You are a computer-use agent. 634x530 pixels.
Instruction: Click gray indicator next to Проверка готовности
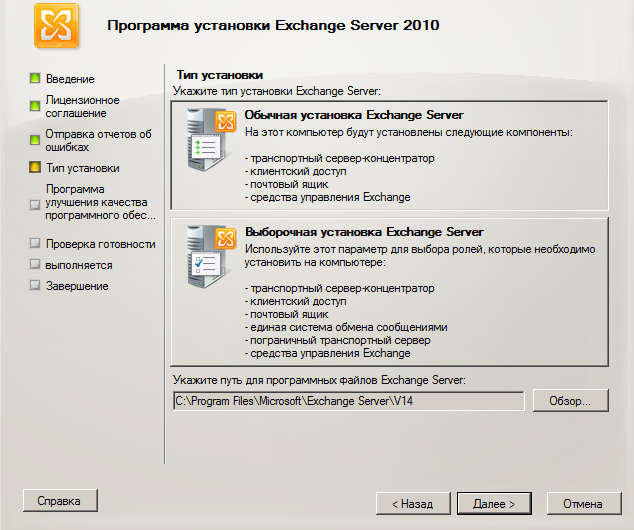(x=35, y=243)
